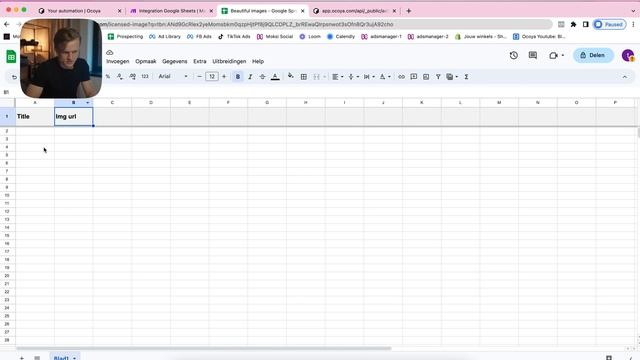
Task: Open the borders tool
Action: [304, 77]
